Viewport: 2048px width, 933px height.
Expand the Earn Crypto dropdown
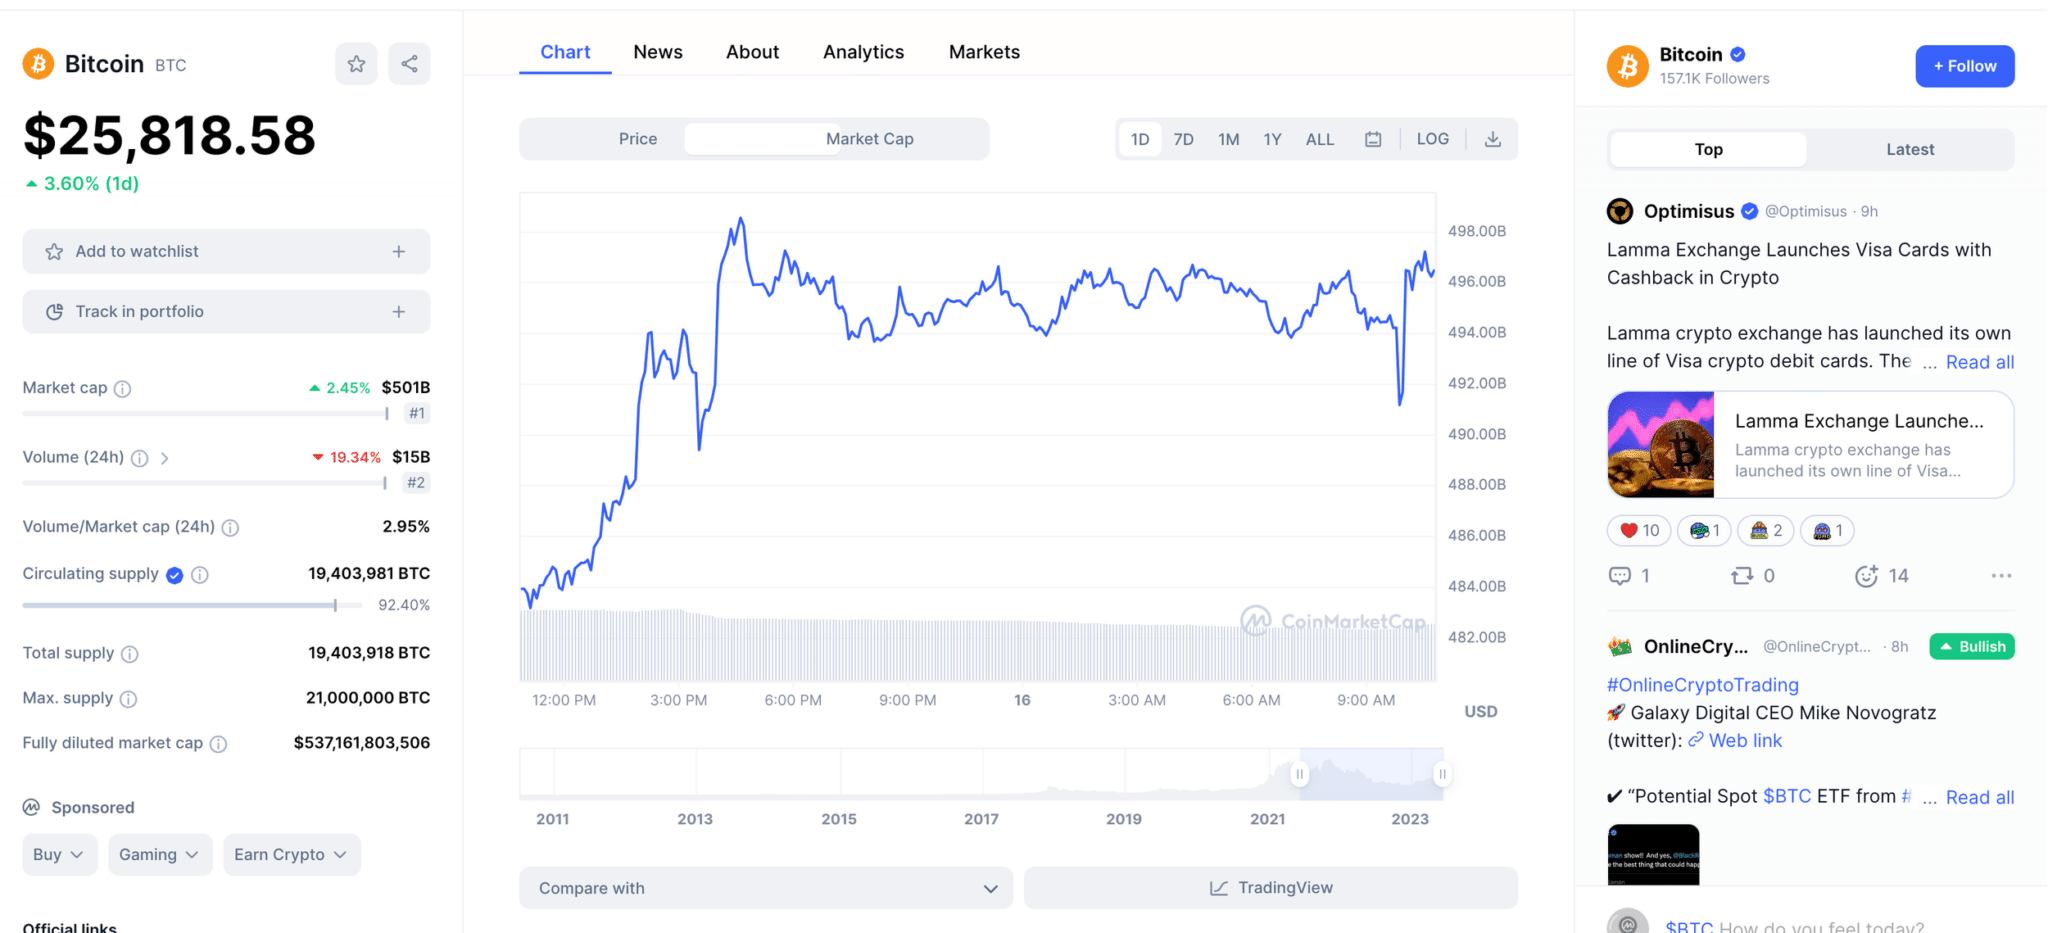click(x=291, y=854)
